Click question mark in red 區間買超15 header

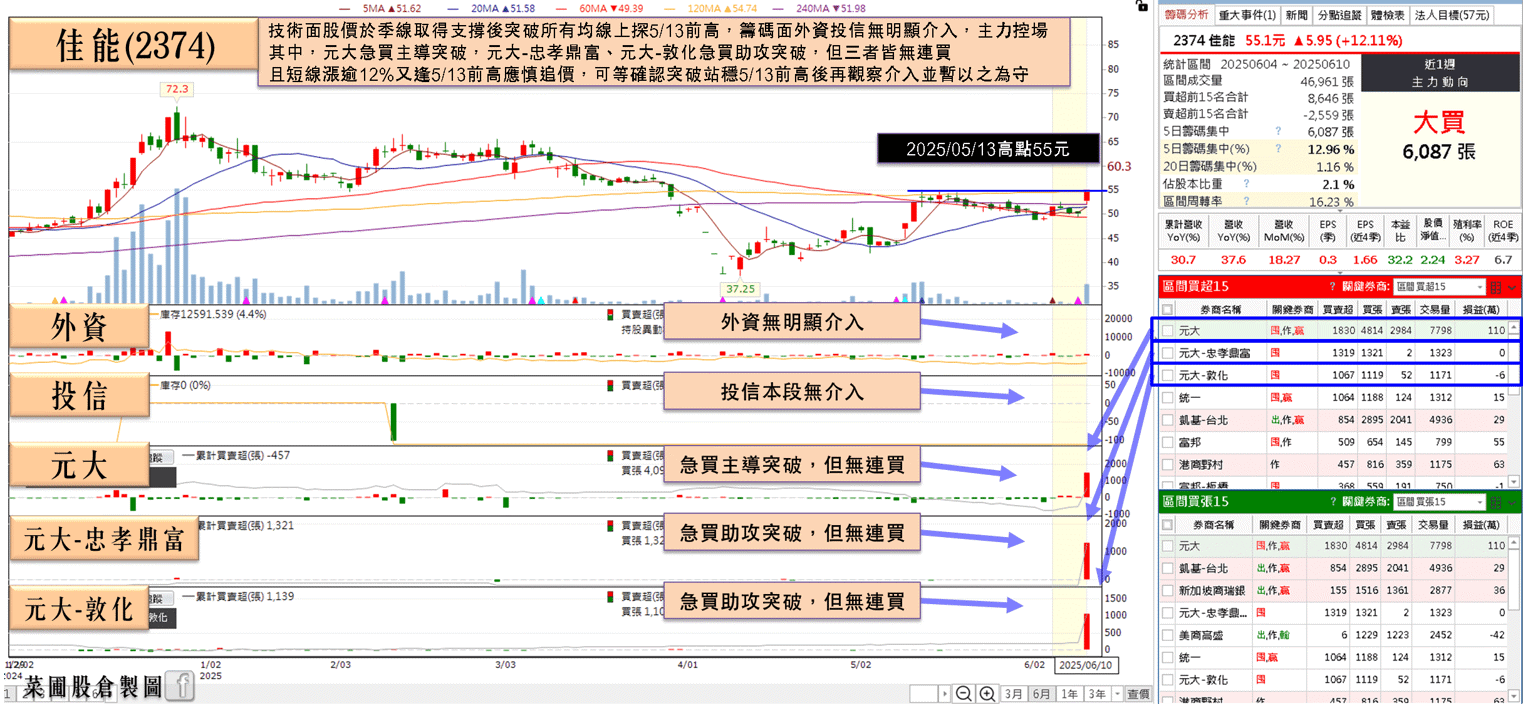(x=1332, y=287)
